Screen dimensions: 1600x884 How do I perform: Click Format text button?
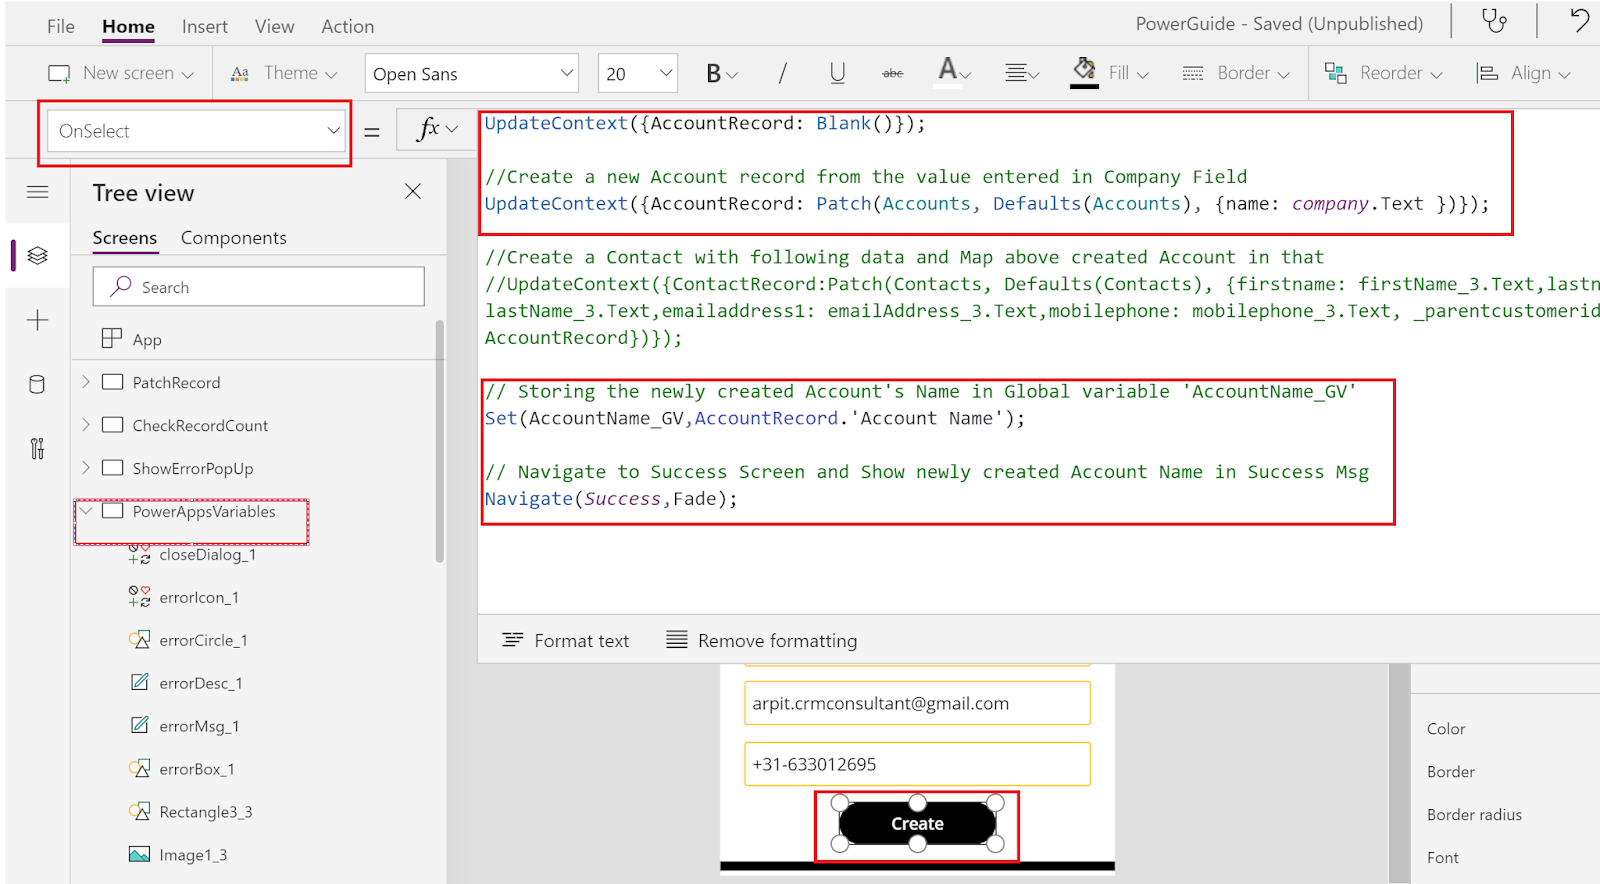click(x=566, y=641)
